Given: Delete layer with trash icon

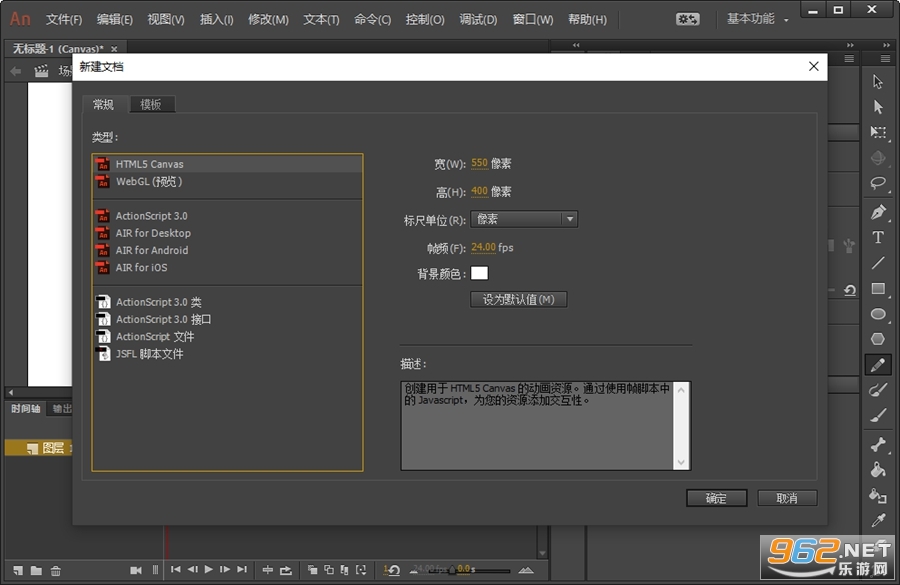Looking at the screenshot, I should (x=56, y=570).
